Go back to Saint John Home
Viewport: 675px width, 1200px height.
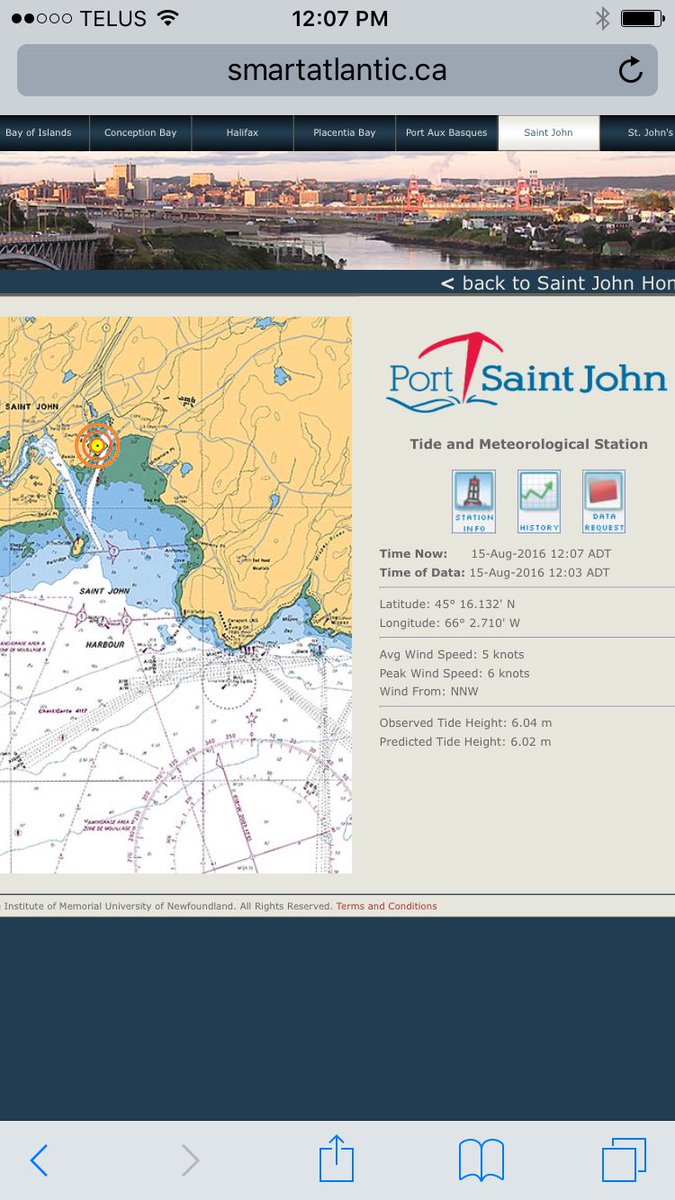tap(557, 283)
